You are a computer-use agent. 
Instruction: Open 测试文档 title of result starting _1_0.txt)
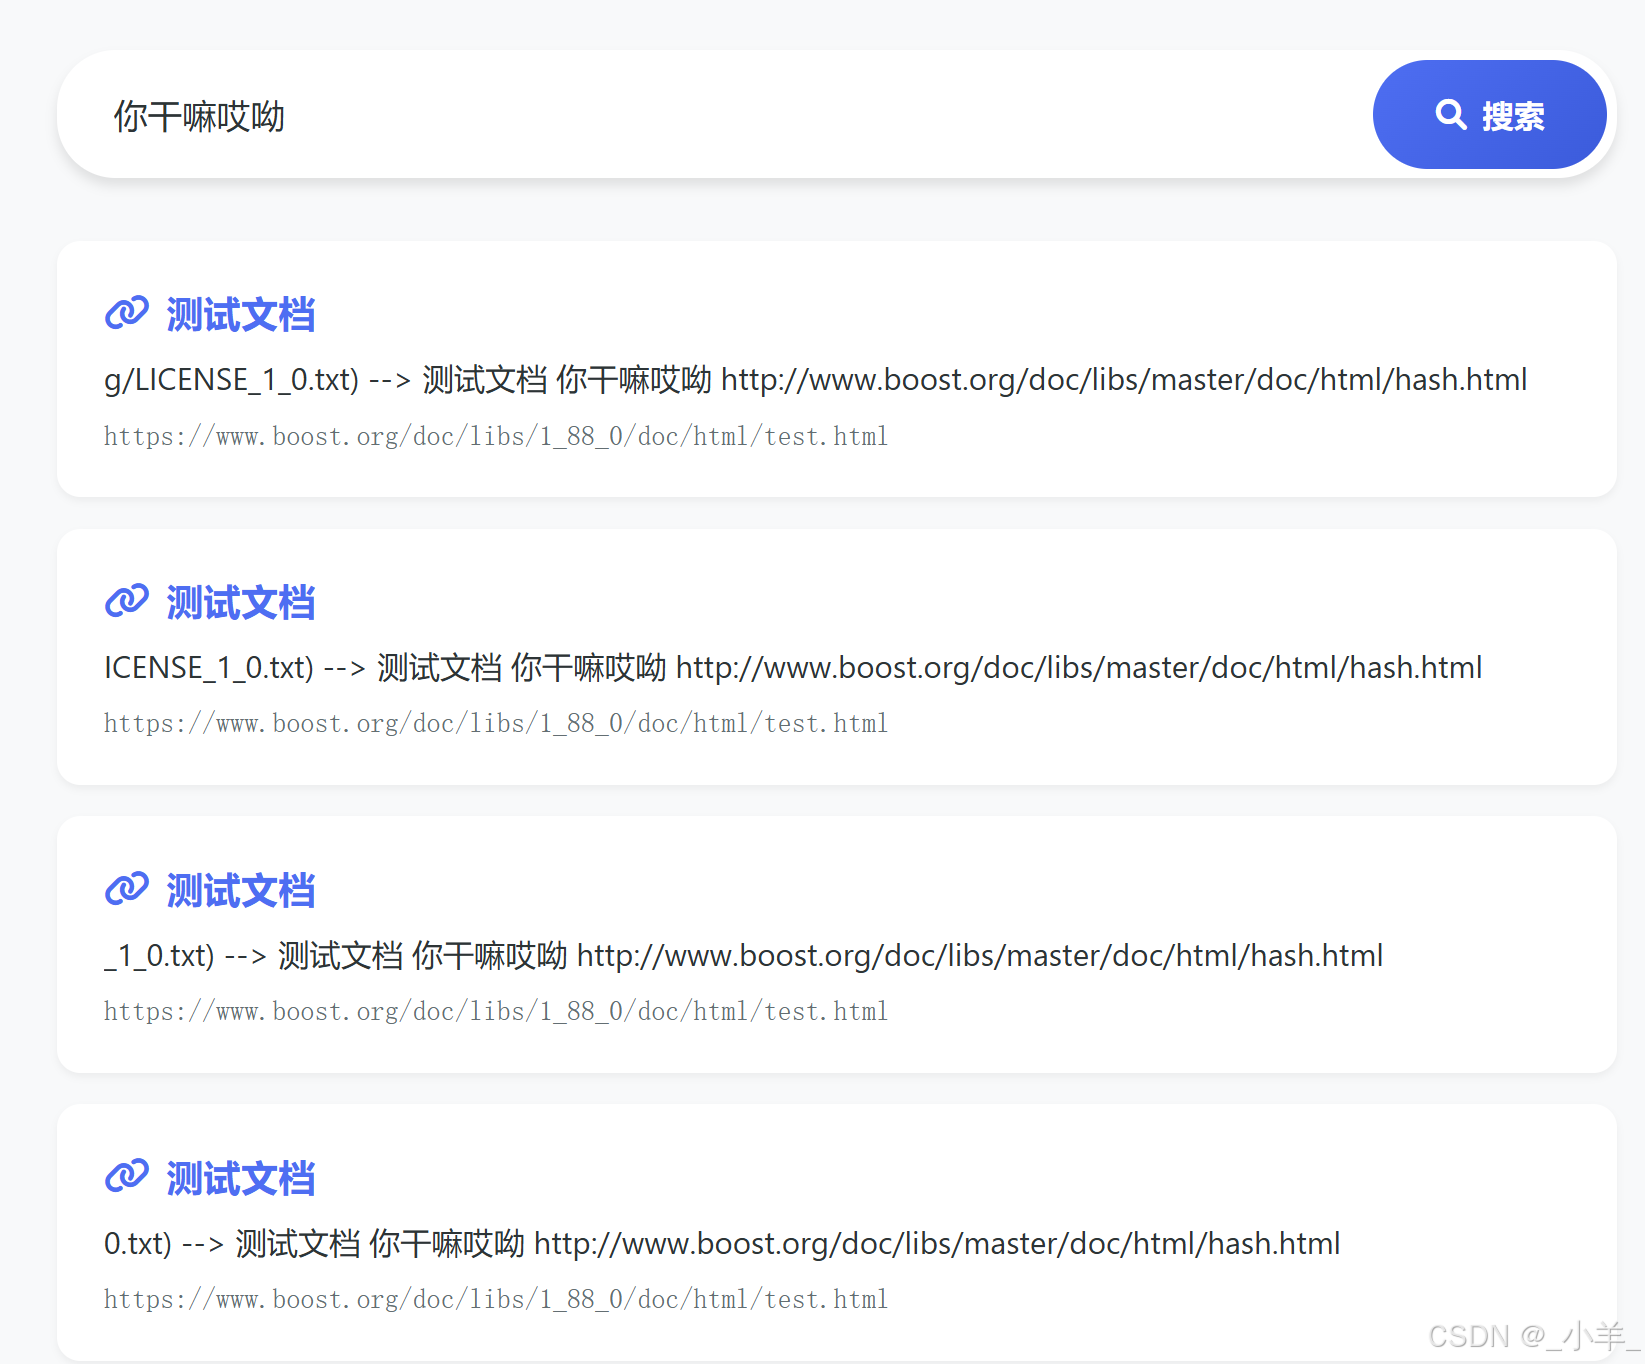point(241,890)
